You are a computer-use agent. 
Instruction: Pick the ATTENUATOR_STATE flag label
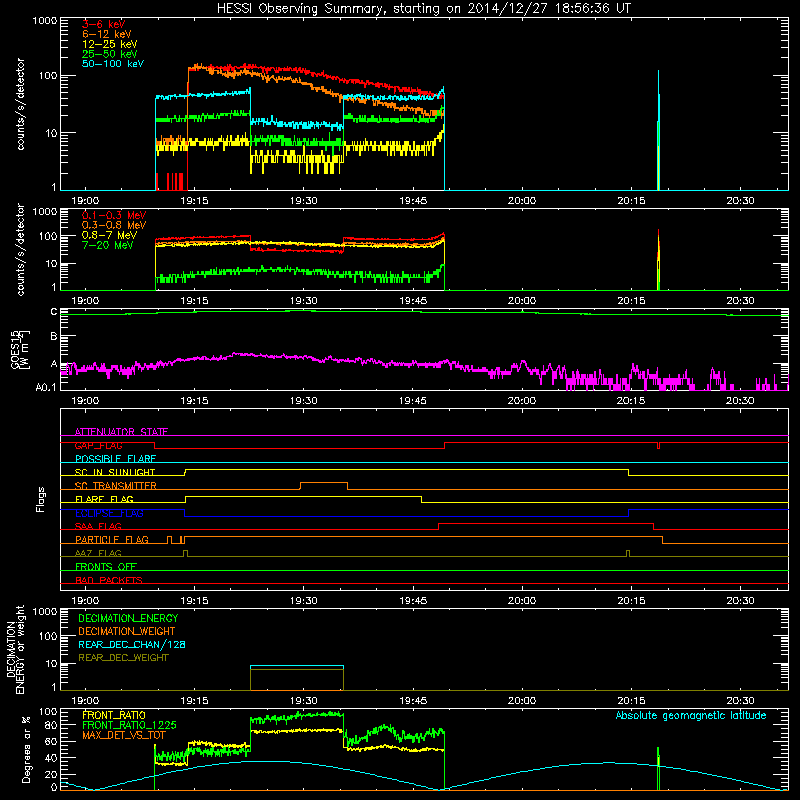point(121,432)
